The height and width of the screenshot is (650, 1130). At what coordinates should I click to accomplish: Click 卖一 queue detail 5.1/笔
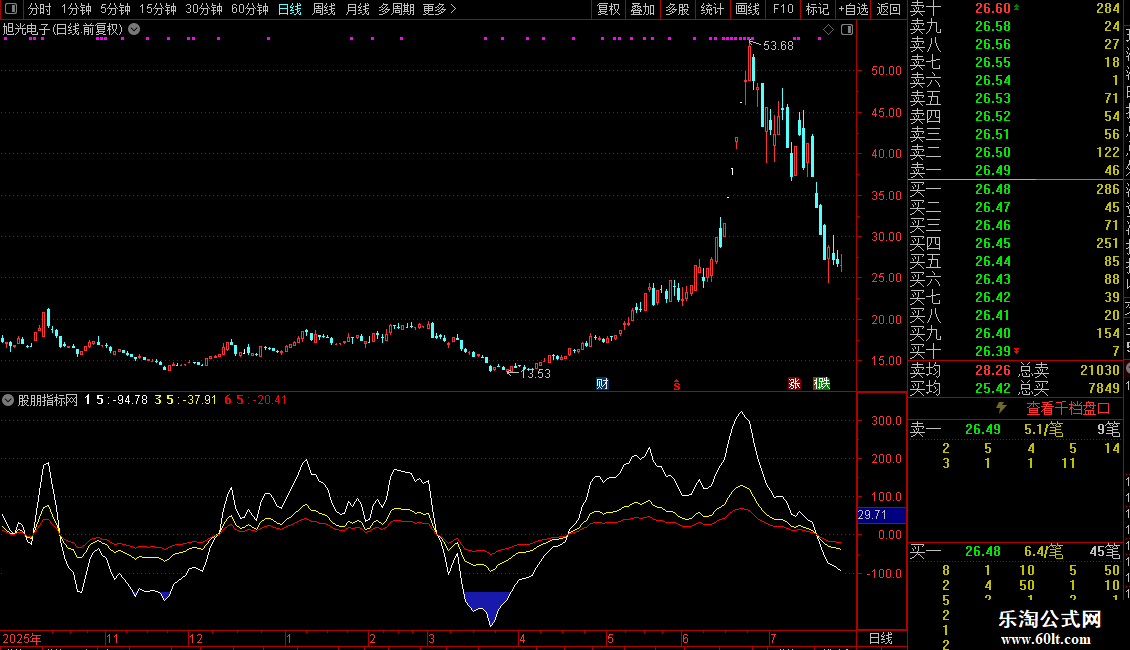pos(1044,429)
